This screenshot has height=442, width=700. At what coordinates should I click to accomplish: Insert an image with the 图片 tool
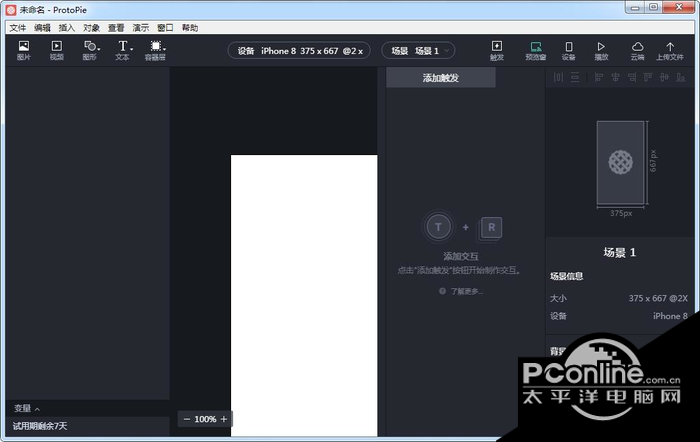(24, 50)
